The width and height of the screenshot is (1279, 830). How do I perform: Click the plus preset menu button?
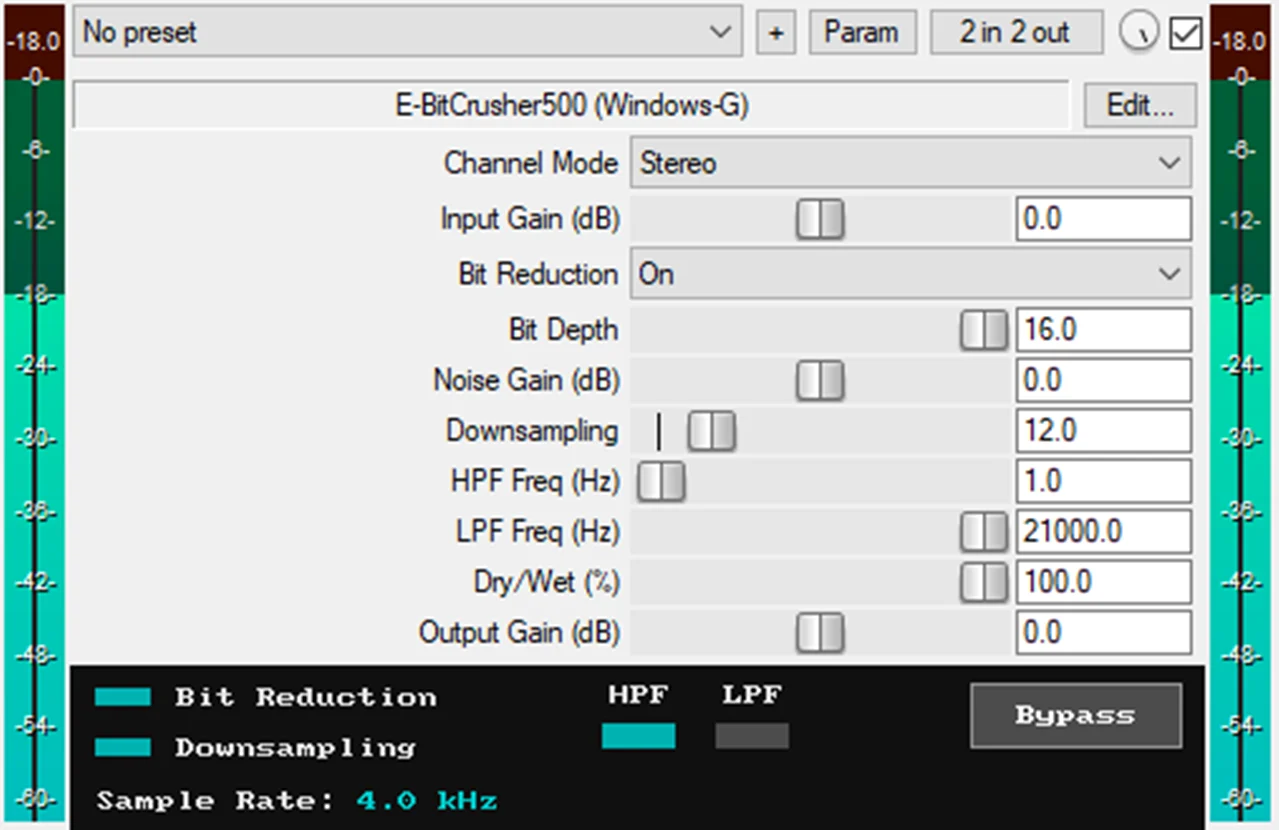[775, 33]
